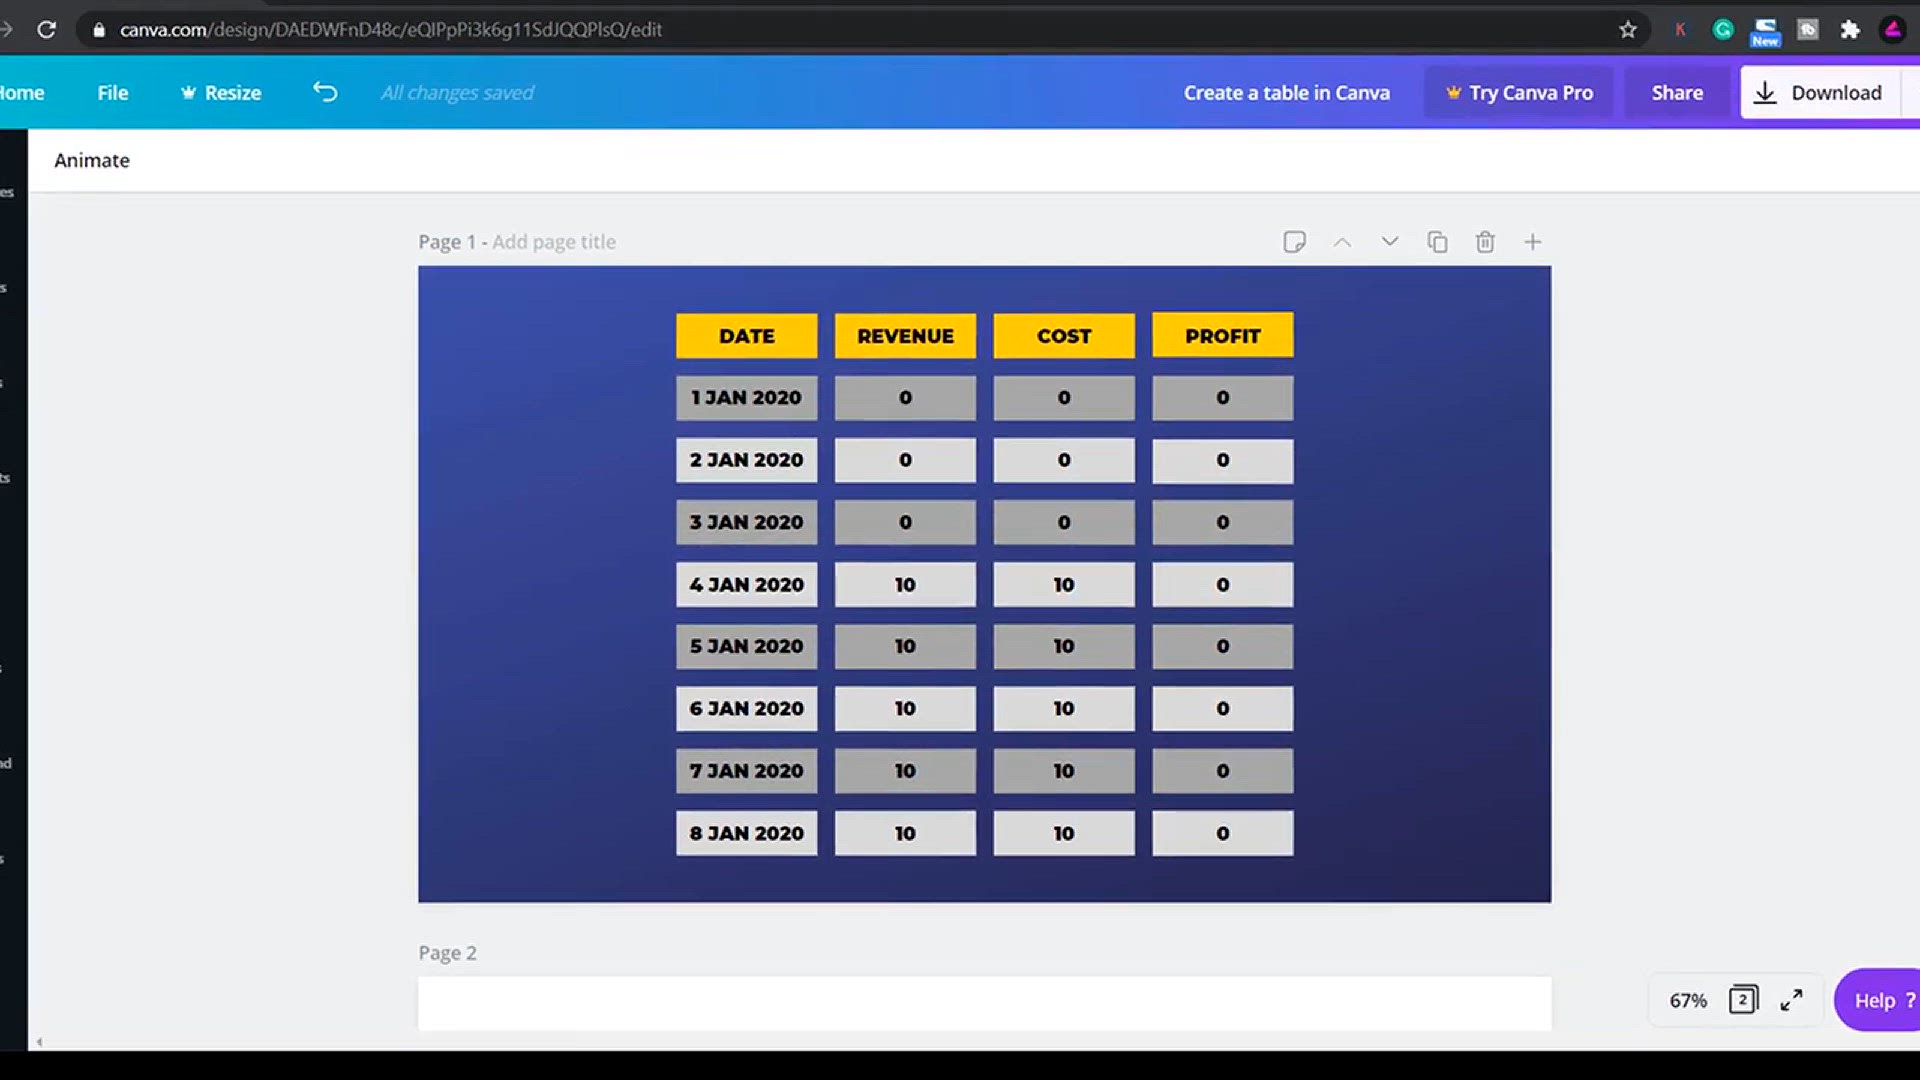Click the browser address bar URL

(391, 30)
